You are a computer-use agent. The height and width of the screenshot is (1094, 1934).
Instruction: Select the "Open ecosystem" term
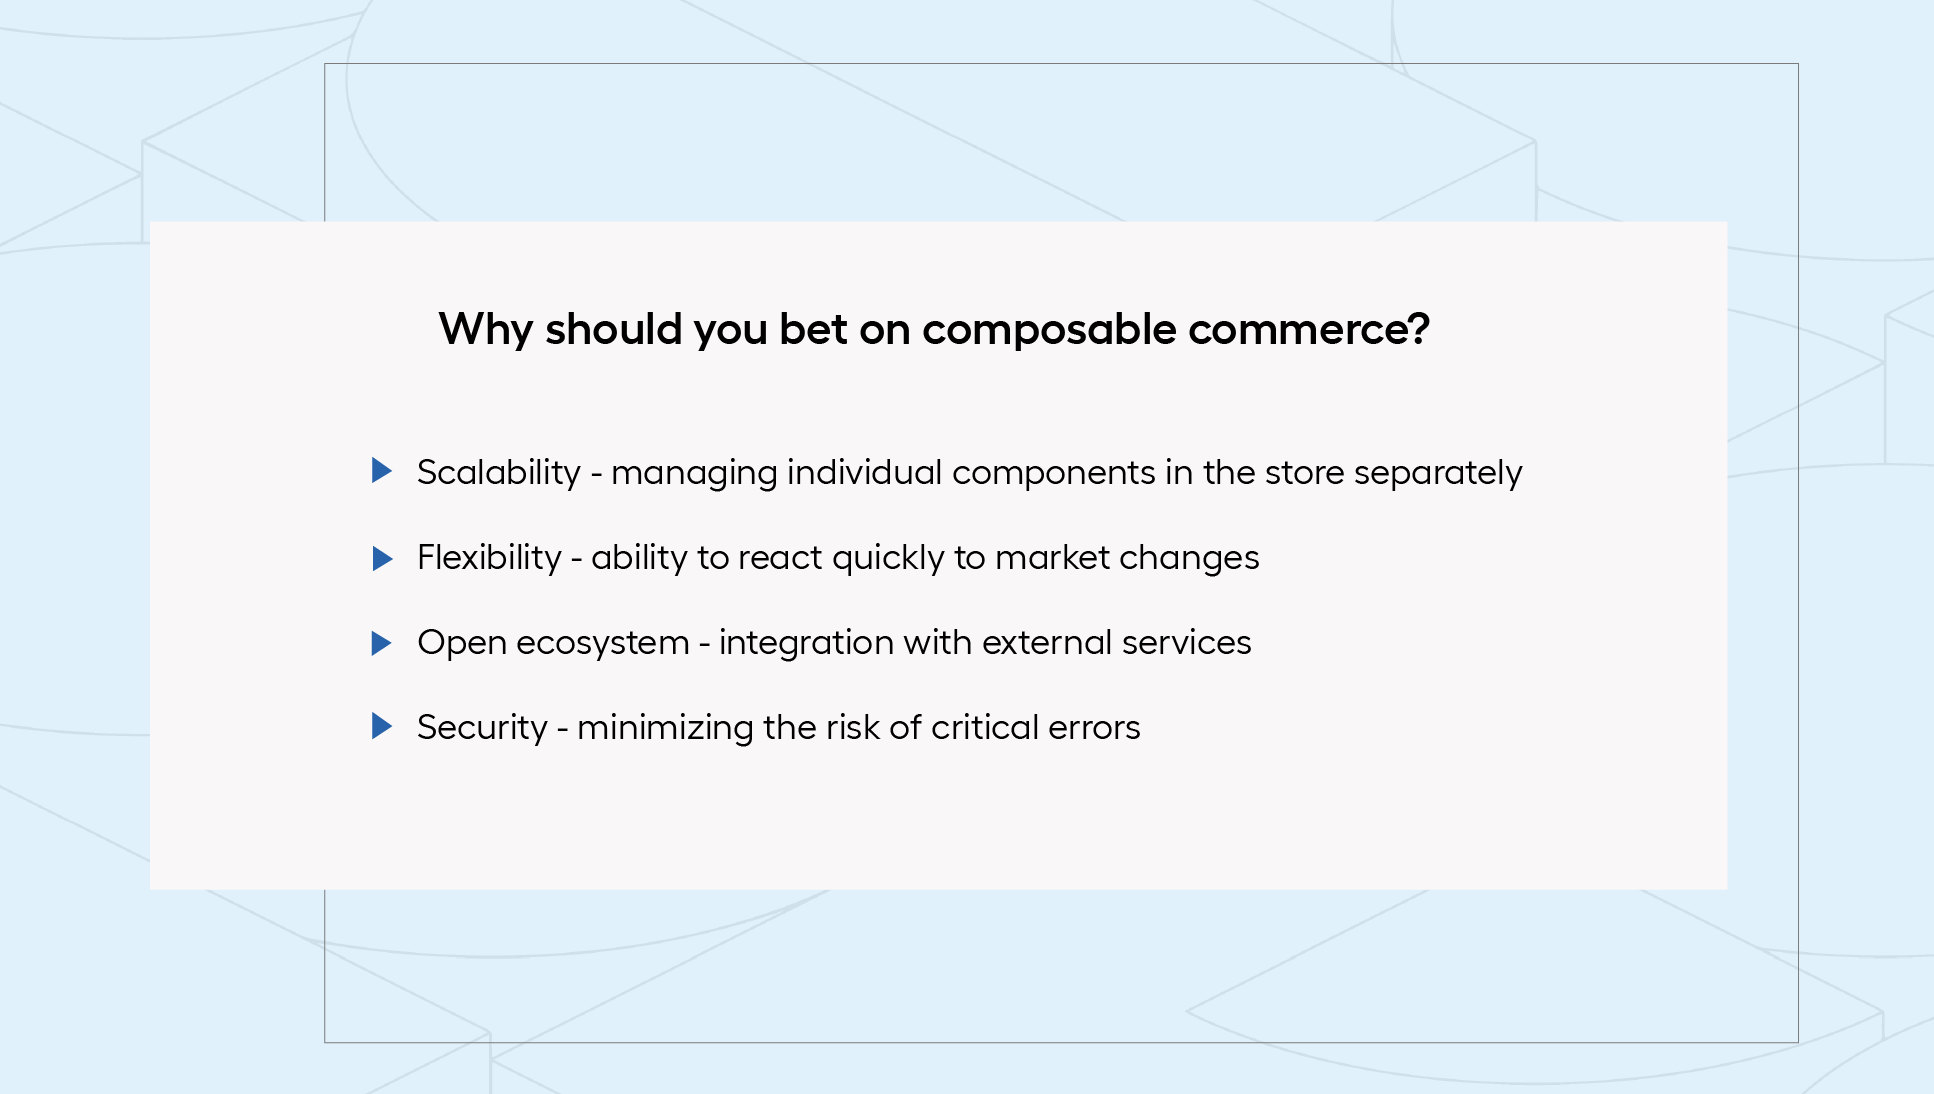(553, 642)
